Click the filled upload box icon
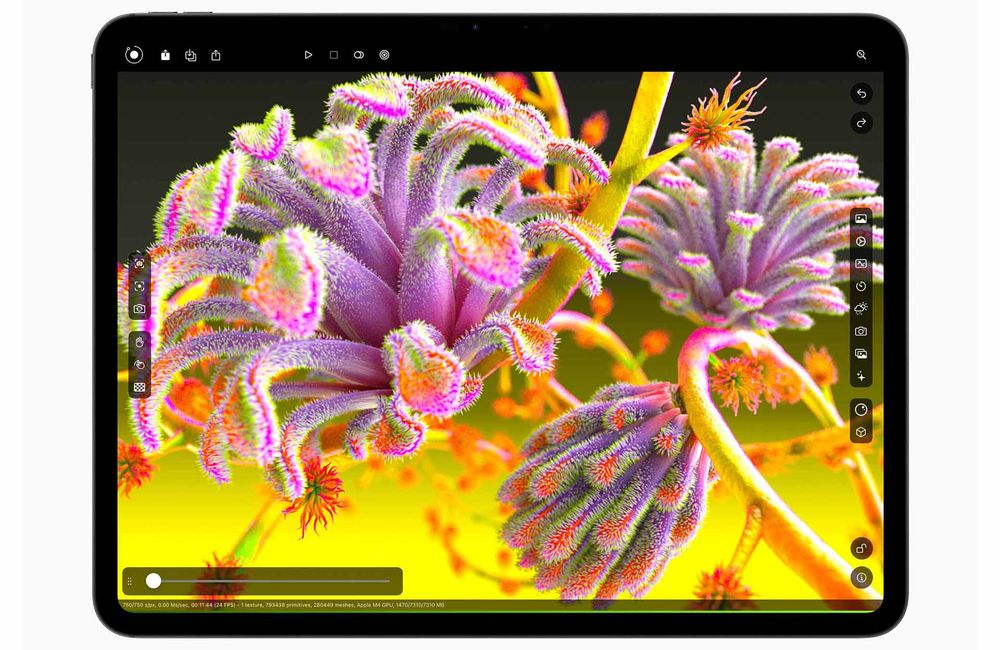This screenshot has height=650, width=1000. [x=165, y=55]
